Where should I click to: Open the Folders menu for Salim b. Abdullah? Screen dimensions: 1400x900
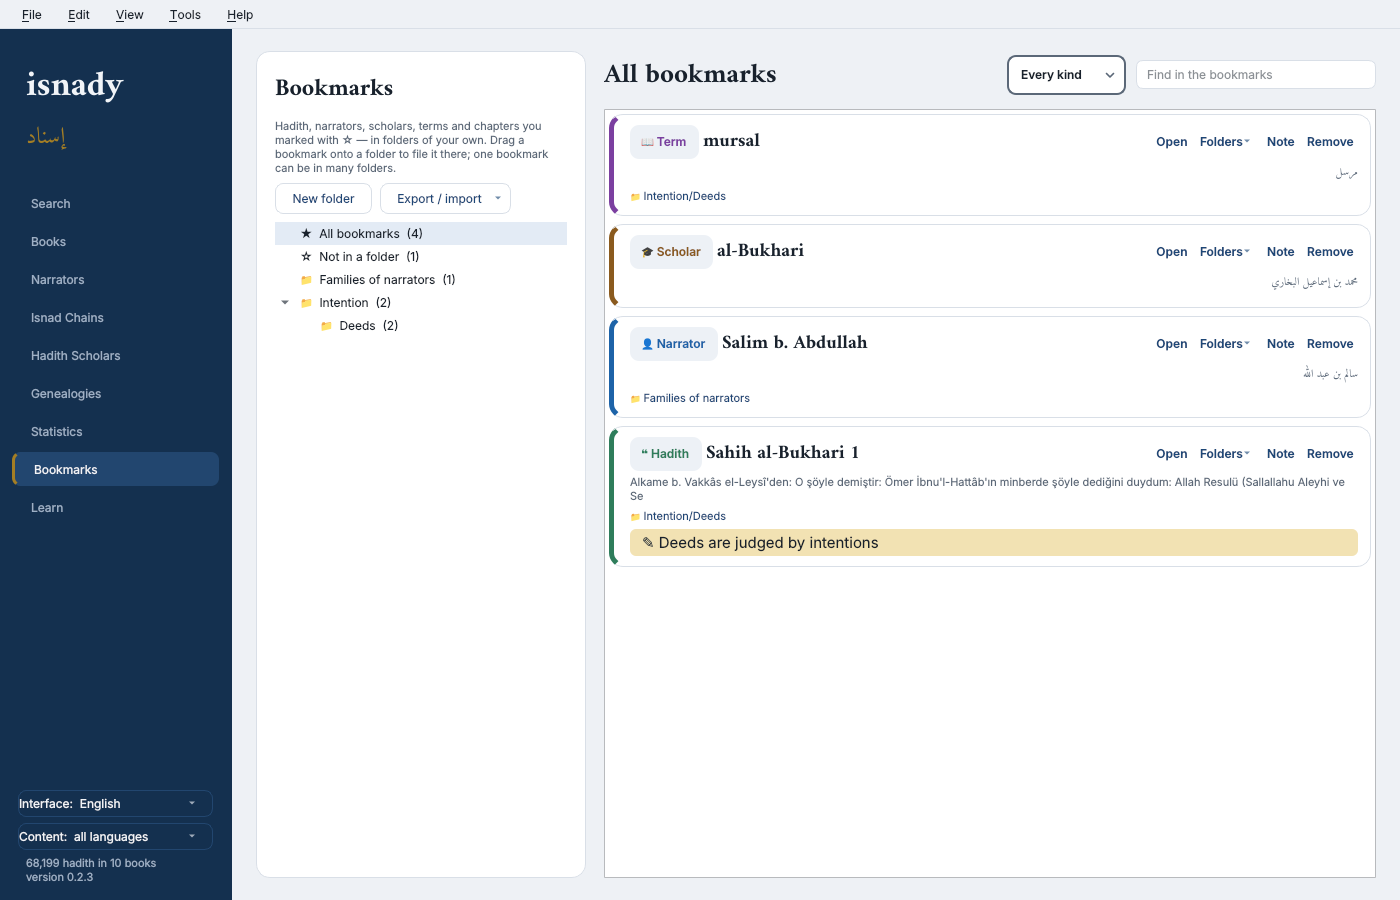(x=1225, y=344)
